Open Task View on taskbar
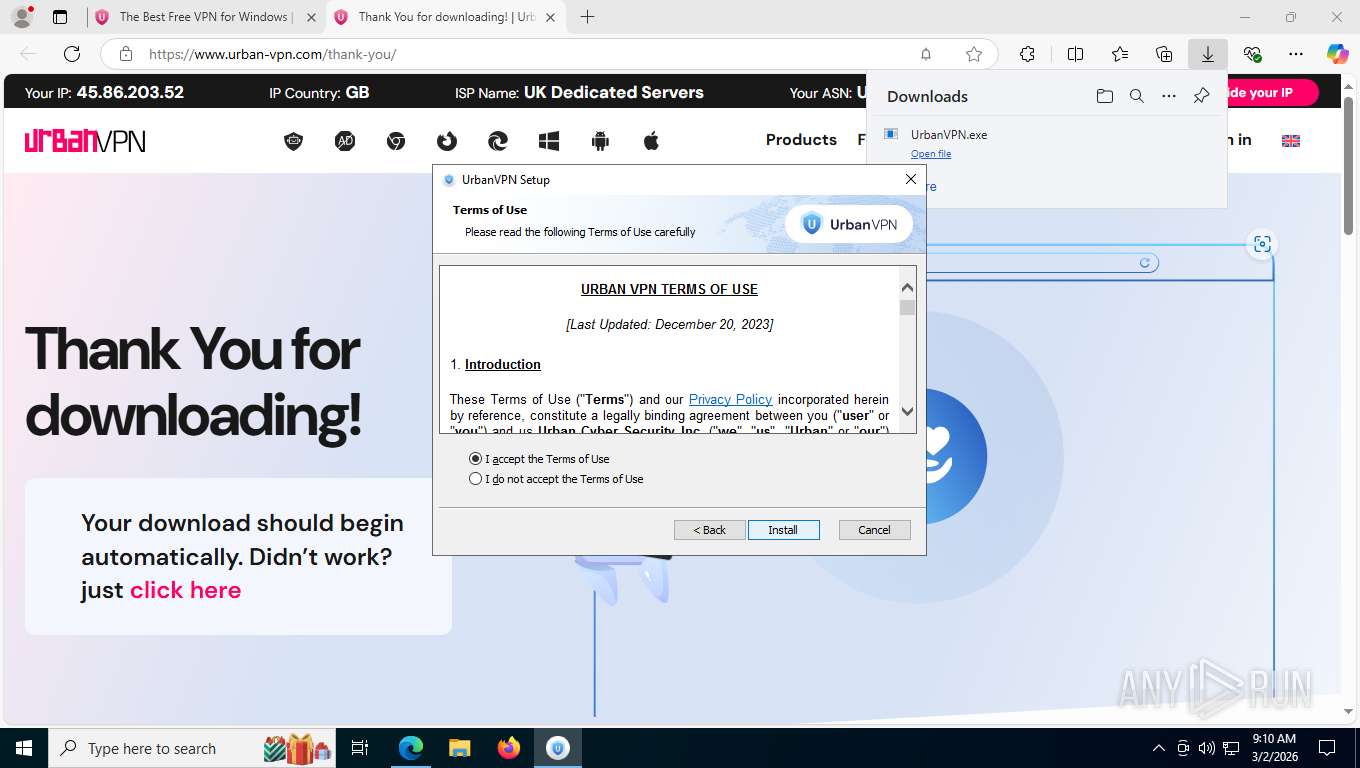The height and width of the screenshot is (768, 1360). (360, 748)
